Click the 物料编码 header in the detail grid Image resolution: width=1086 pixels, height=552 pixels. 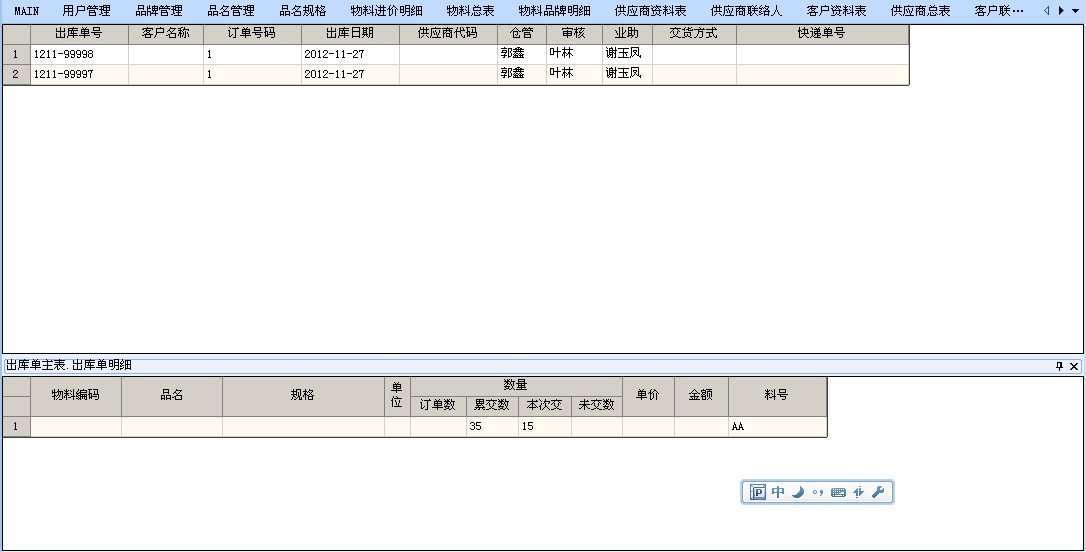click(x=75, y=395)
